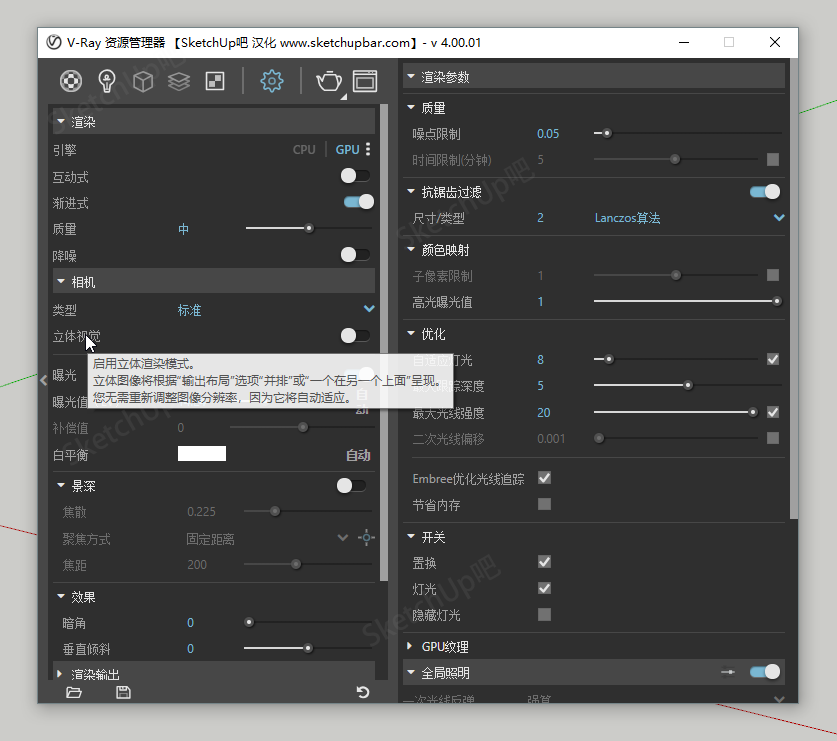Open the Materials editor icon

coord(71,82)
